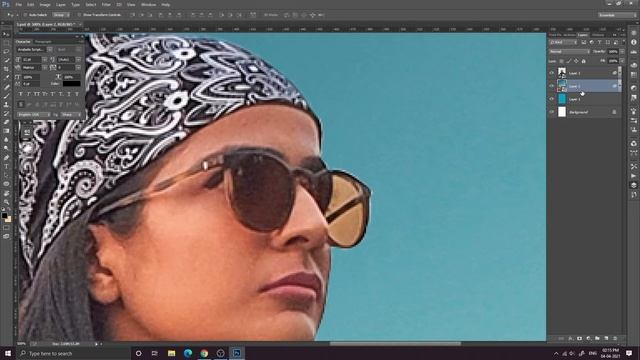This screenshot has height=360, width=640.
Task: Toggle Underline in Character panel
Action: (68, 94)
